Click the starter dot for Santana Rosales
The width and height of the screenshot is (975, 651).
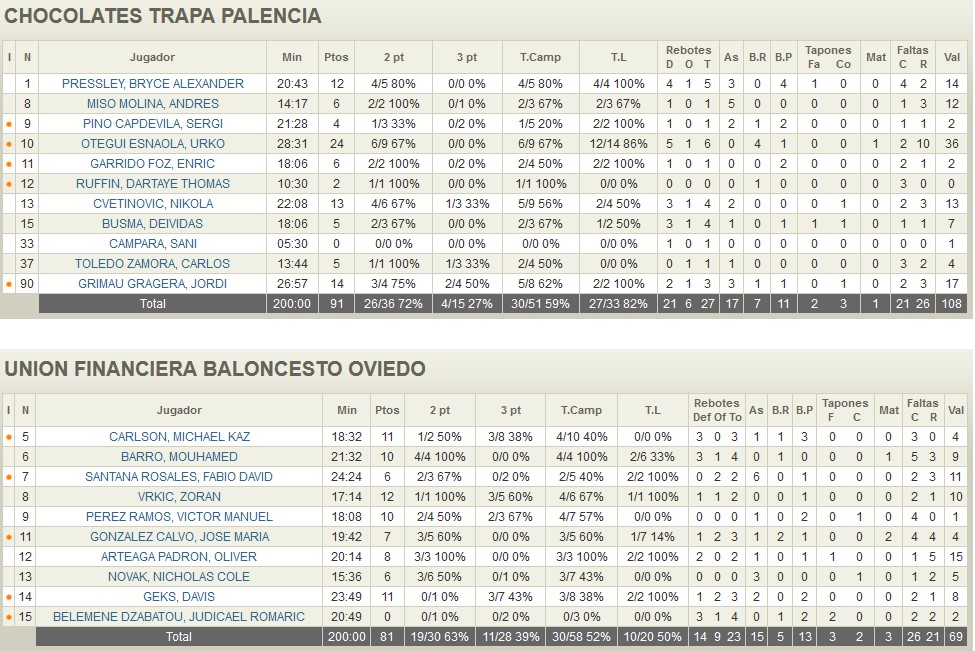pyautogui.click(x=9, y=477)
